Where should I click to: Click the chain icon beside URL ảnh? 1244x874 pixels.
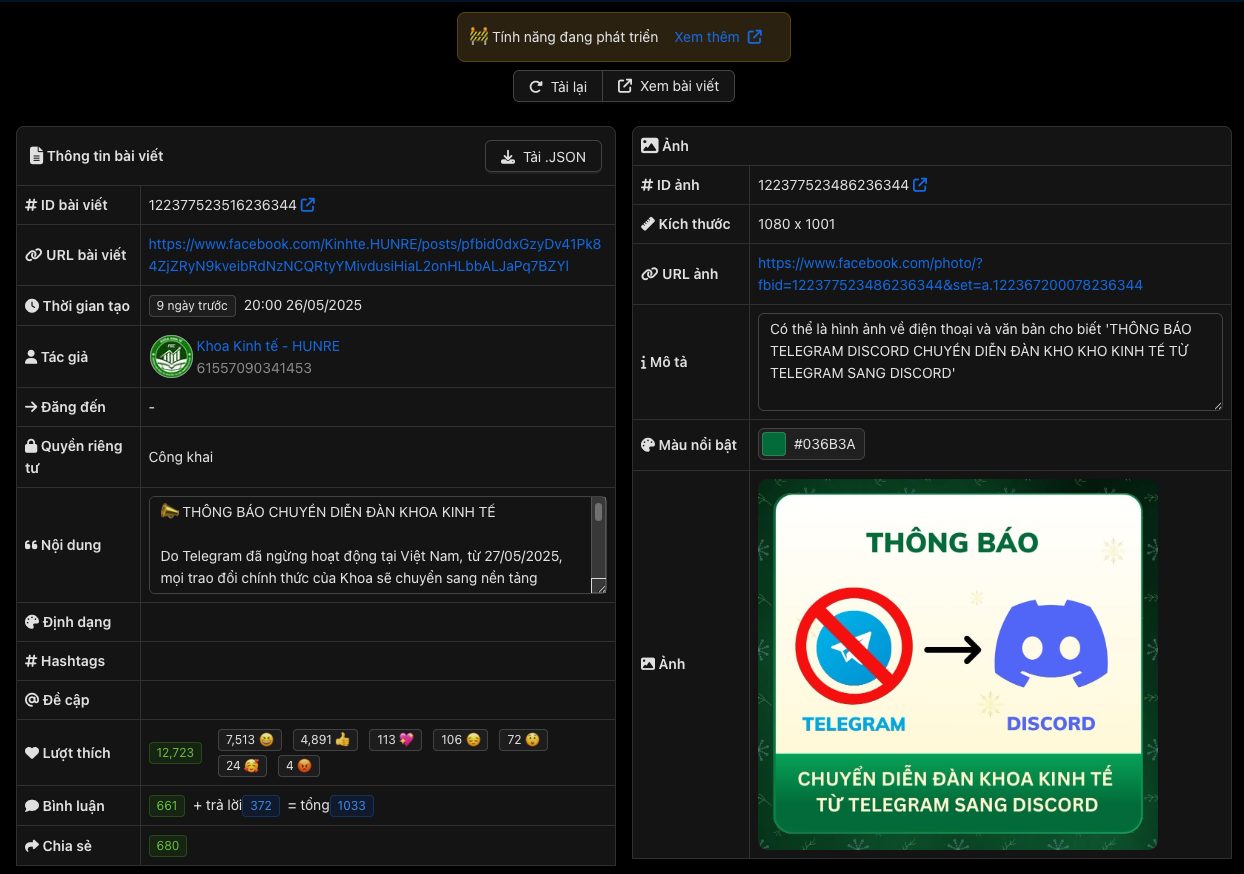point(649,274)
